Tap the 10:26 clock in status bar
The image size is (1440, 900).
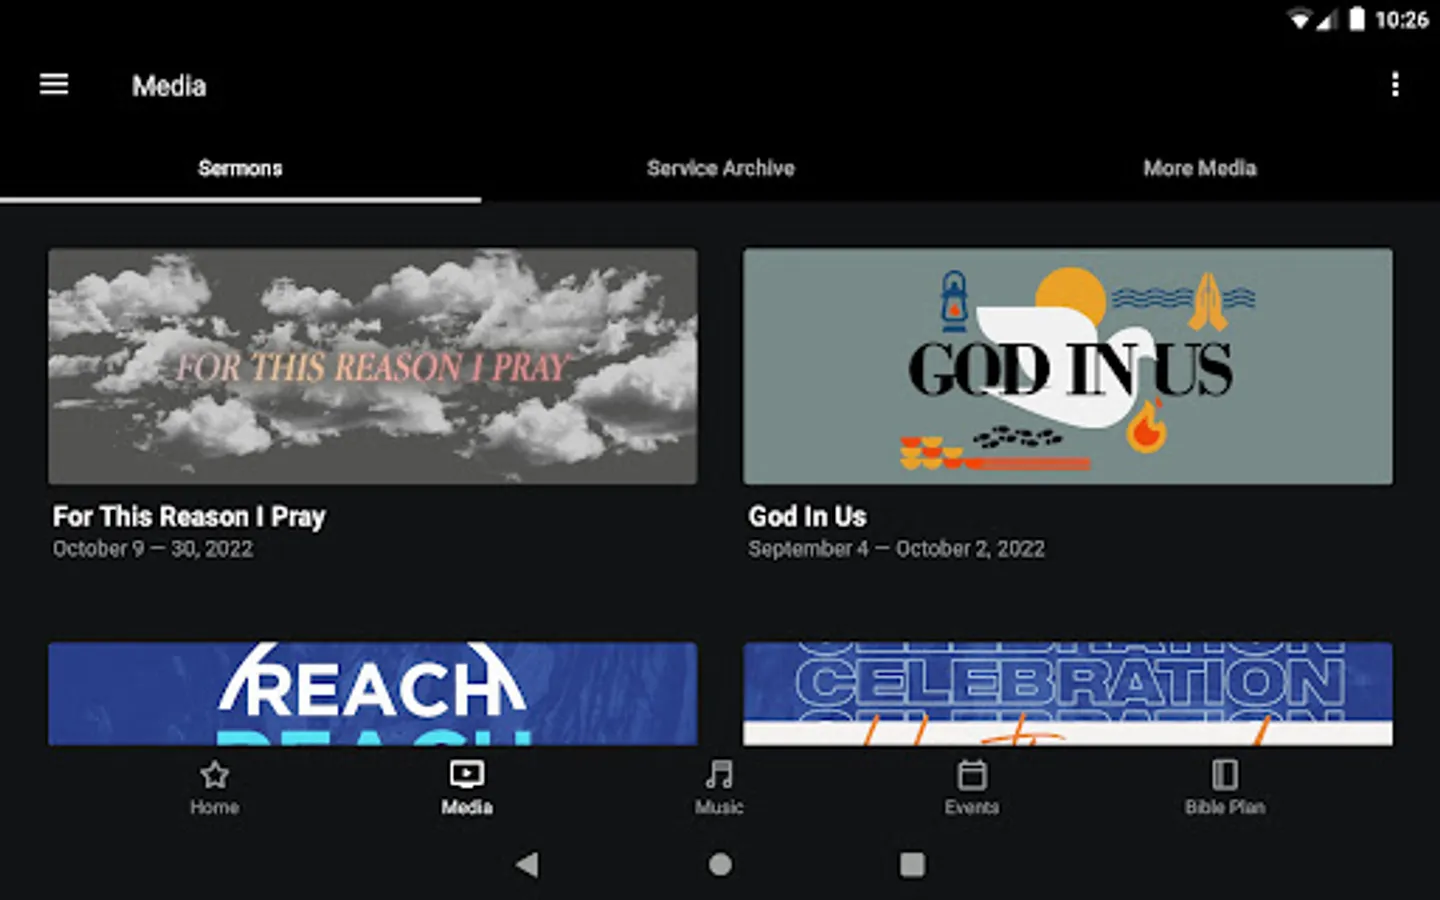pos(1401,20)
